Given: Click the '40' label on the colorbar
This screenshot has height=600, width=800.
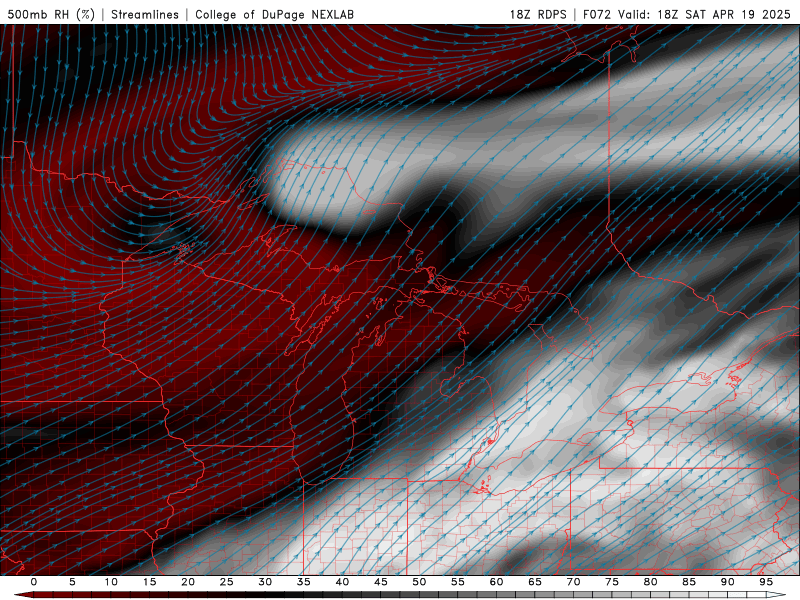Looking at the screenshot, I should (x=342, y=582).
